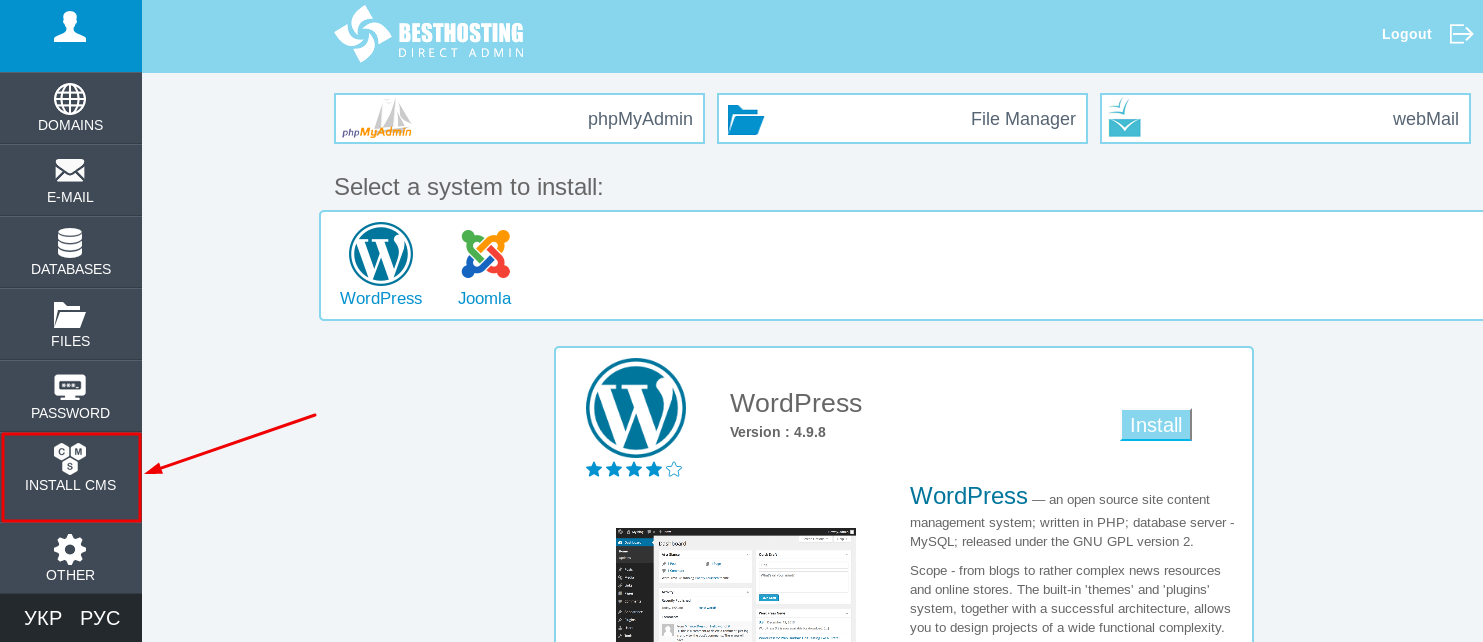Select the Joomla logo in system list

click(x=485, y=254)
